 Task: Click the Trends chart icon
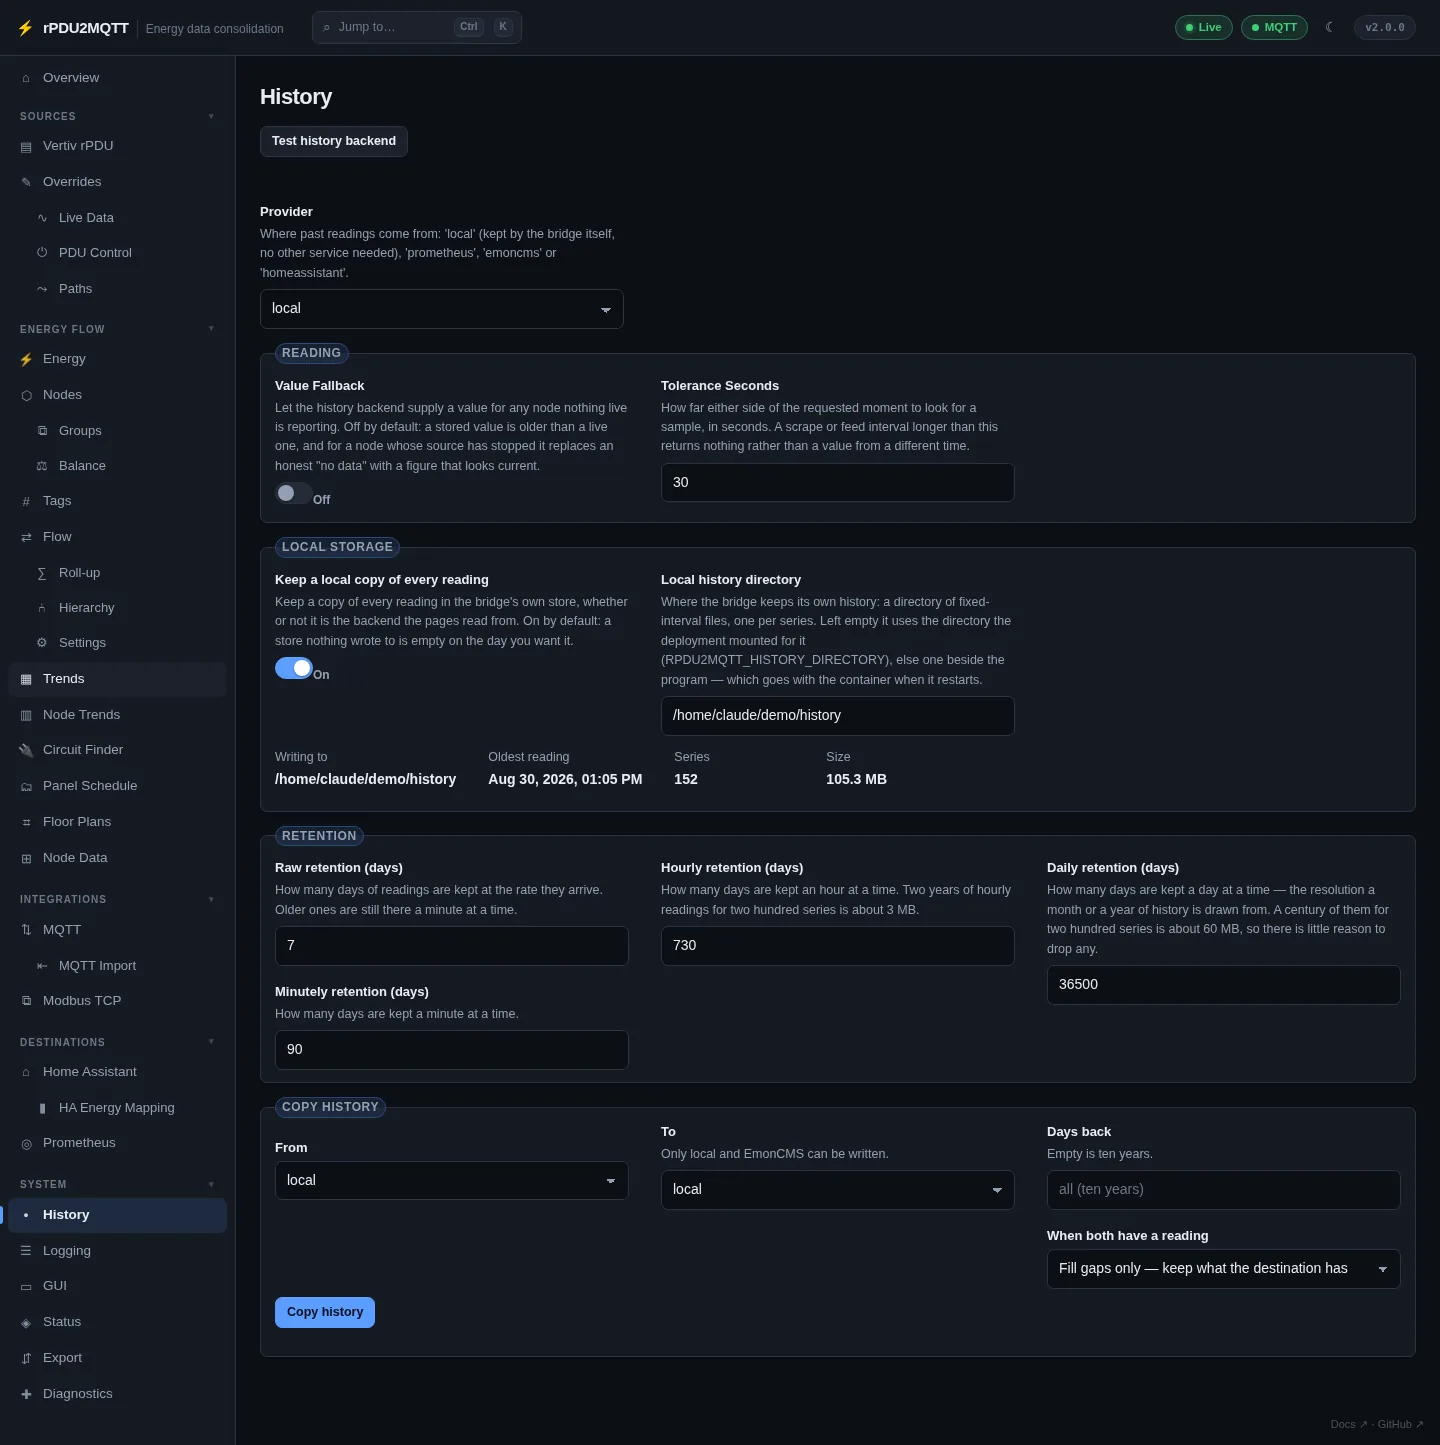26,679
